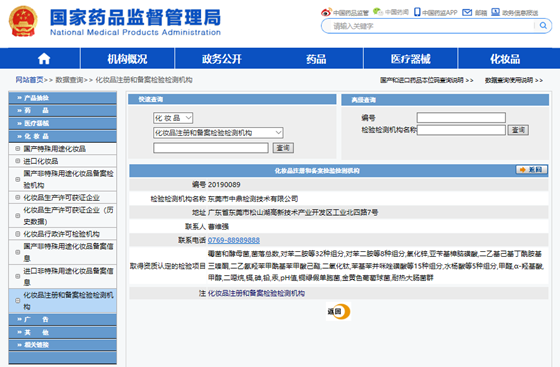Open the 邮箱 mail icon

pos(467,12)
